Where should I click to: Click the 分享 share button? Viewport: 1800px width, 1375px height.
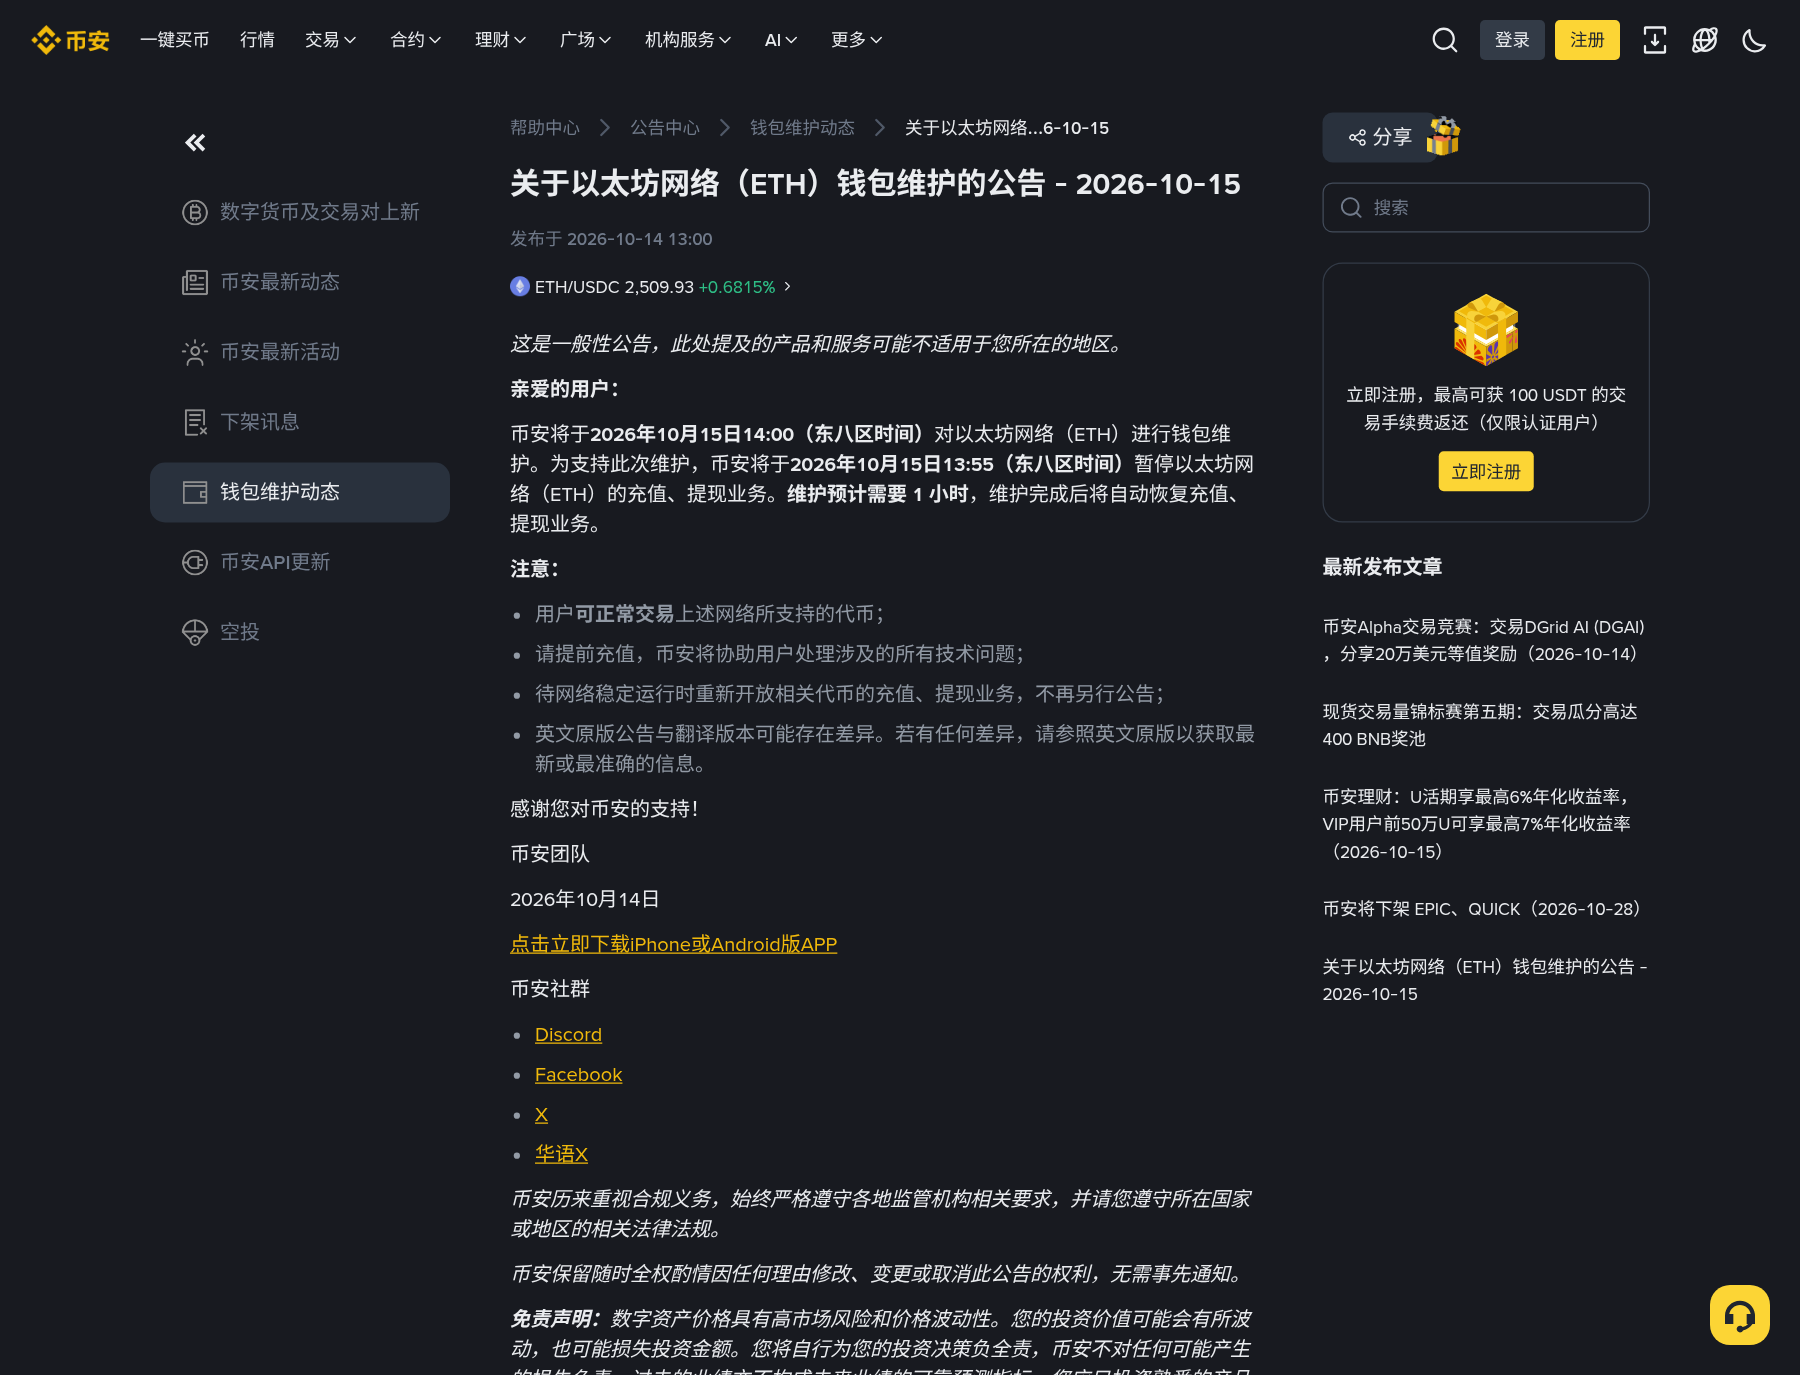(x=1380, y=137)
